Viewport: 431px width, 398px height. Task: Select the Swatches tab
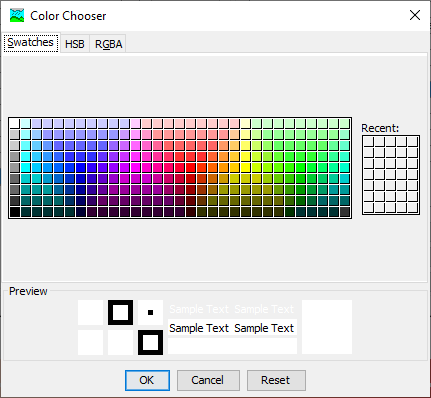click(30, 43)
